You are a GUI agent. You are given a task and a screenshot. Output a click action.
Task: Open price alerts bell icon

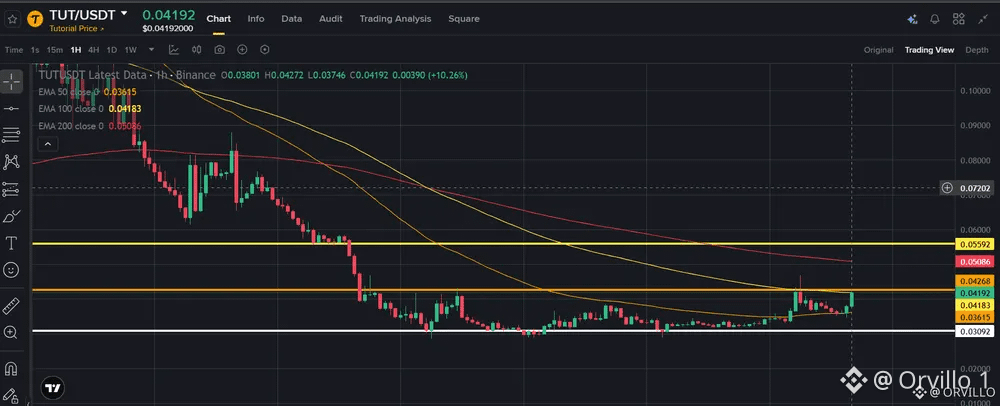(x=935, y=19)
